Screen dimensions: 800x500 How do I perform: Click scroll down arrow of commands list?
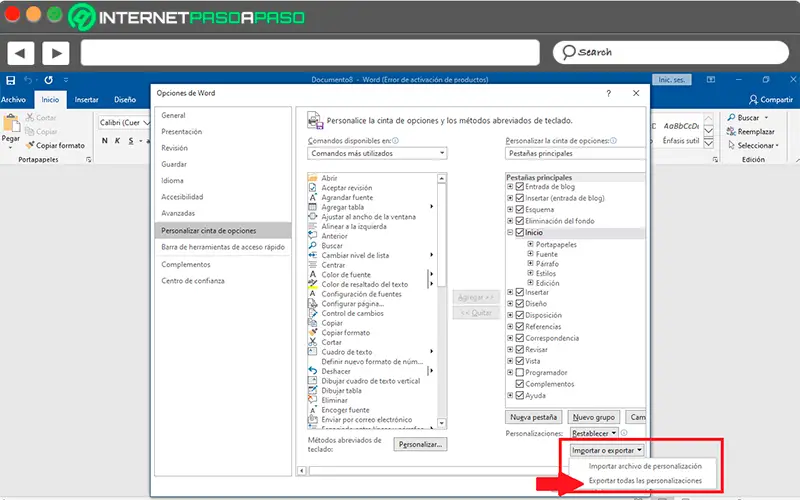(x=442, y=423)
